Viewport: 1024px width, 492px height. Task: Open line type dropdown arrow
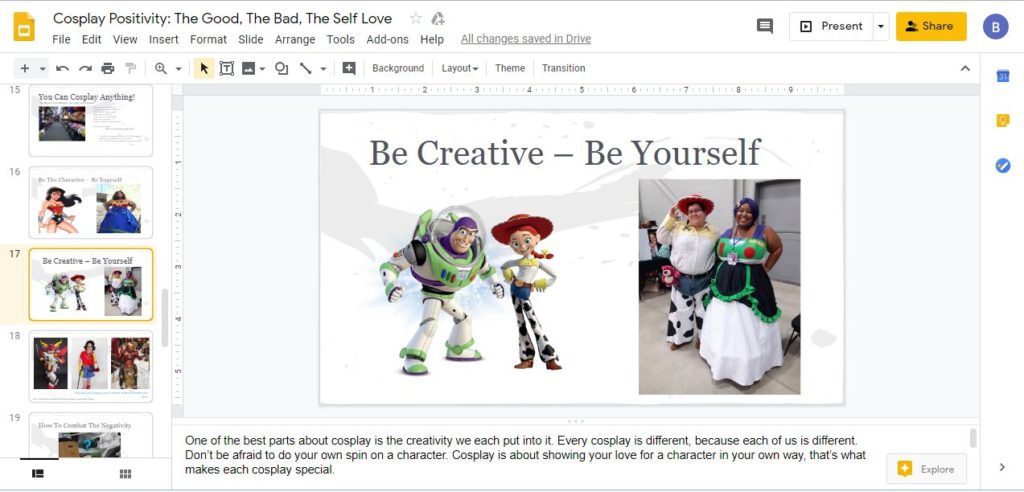323,68
